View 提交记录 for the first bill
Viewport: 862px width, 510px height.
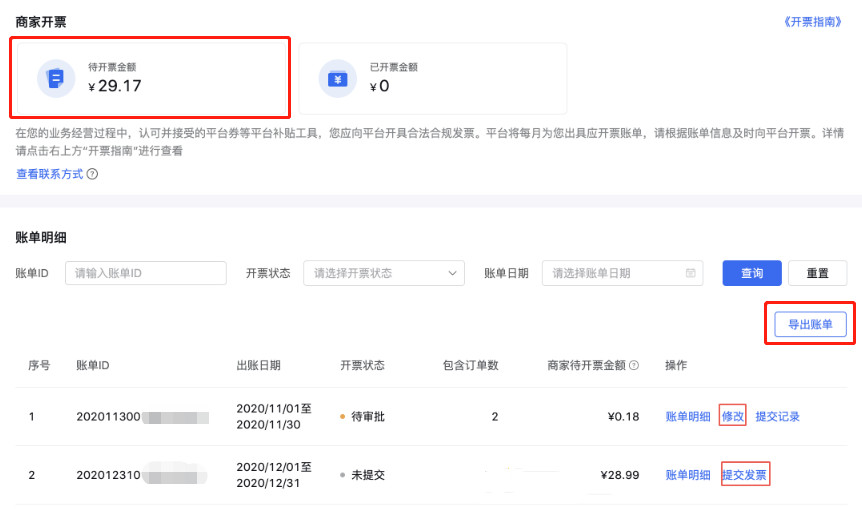tap(777, 417)
